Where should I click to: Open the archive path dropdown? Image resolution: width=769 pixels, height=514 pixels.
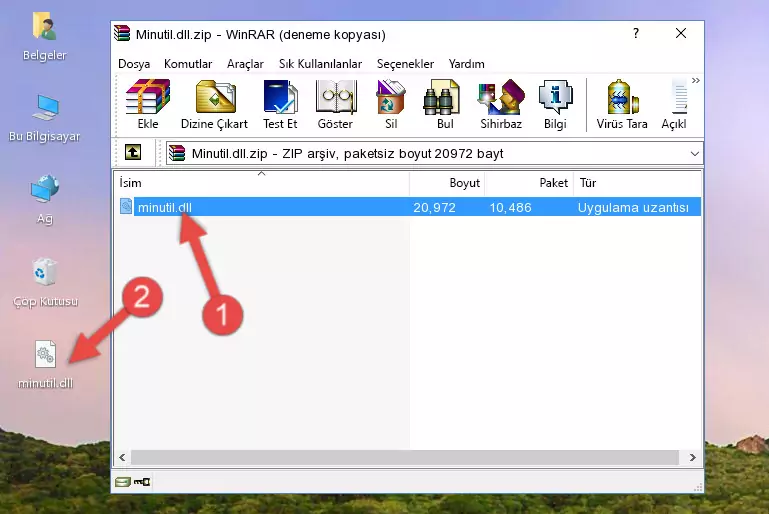coord(694,154)
